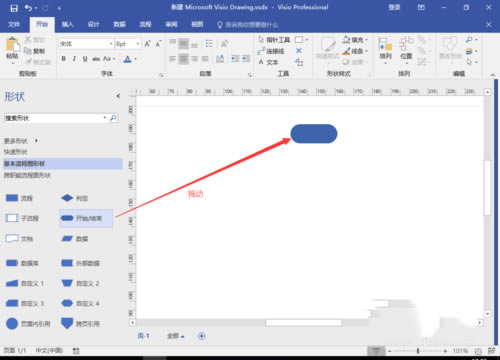Open the Arrange (排列) dropdown
The height and width of the screenshot is (360, 500).
pyautogui.click(x=385, y=50)
